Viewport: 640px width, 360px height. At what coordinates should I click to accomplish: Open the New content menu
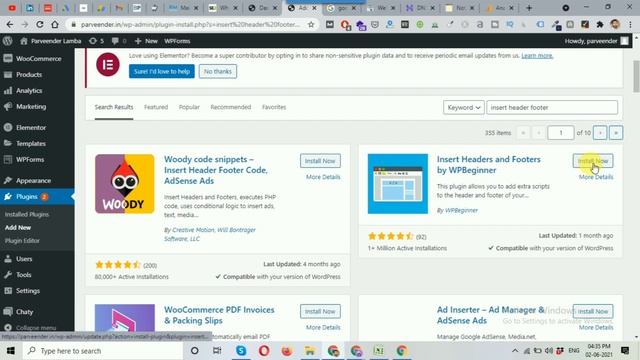(146, 41)
